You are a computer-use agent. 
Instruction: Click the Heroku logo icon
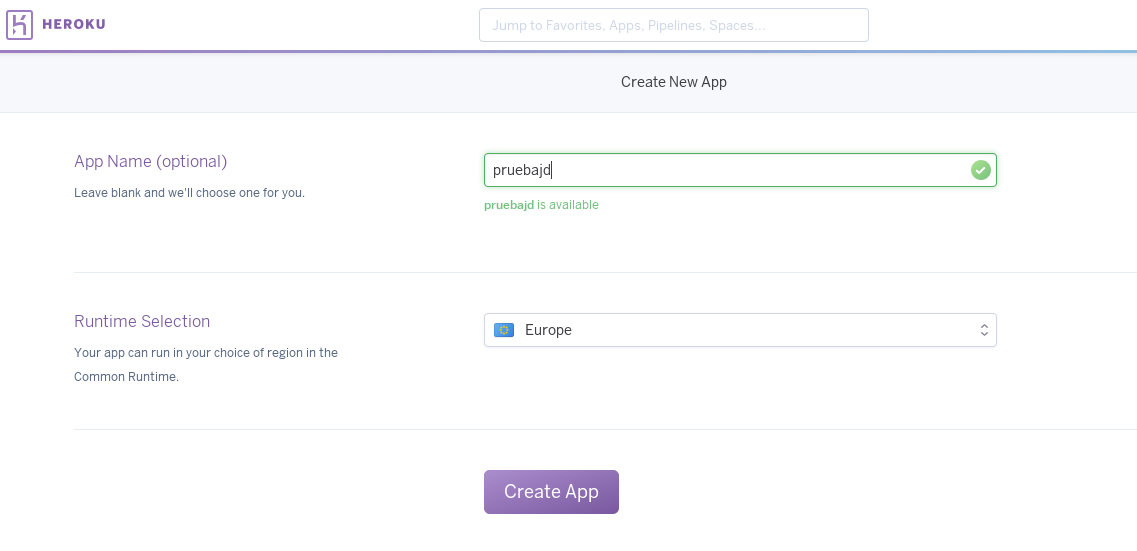20,25
